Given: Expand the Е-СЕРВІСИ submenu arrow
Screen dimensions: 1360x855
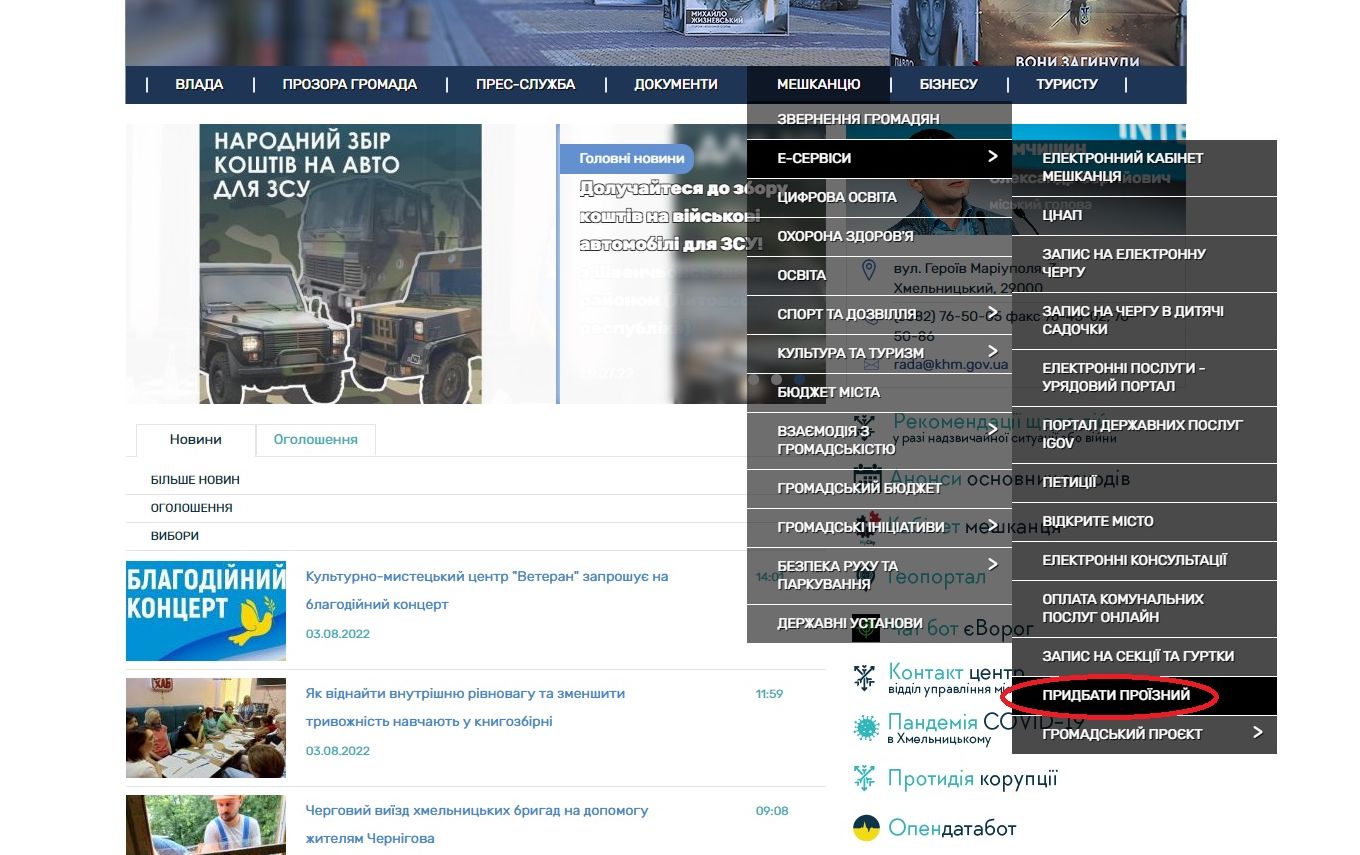Looking at the screenshot, I should click(x=992, y=157).
